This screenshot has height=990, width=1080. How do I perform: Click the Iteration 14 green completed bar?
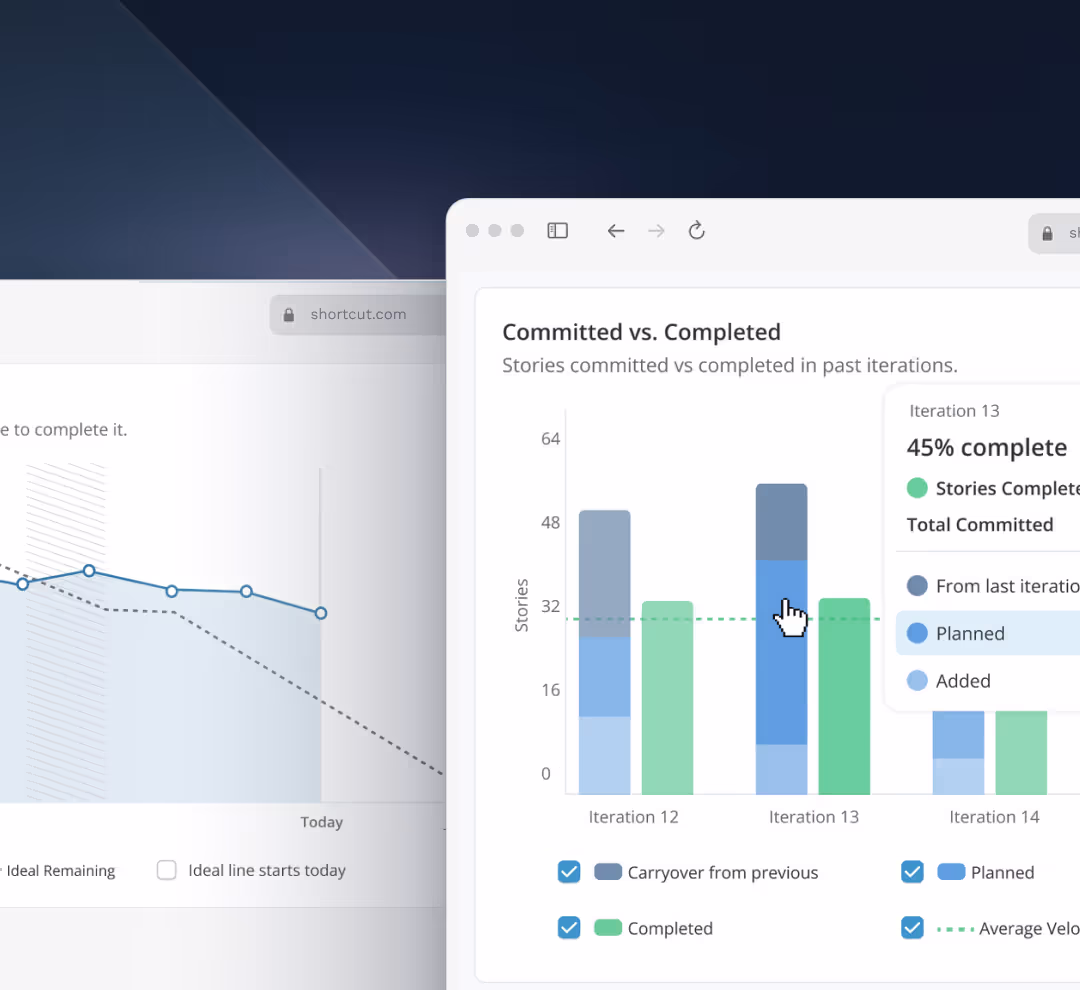pos(1021,752)
